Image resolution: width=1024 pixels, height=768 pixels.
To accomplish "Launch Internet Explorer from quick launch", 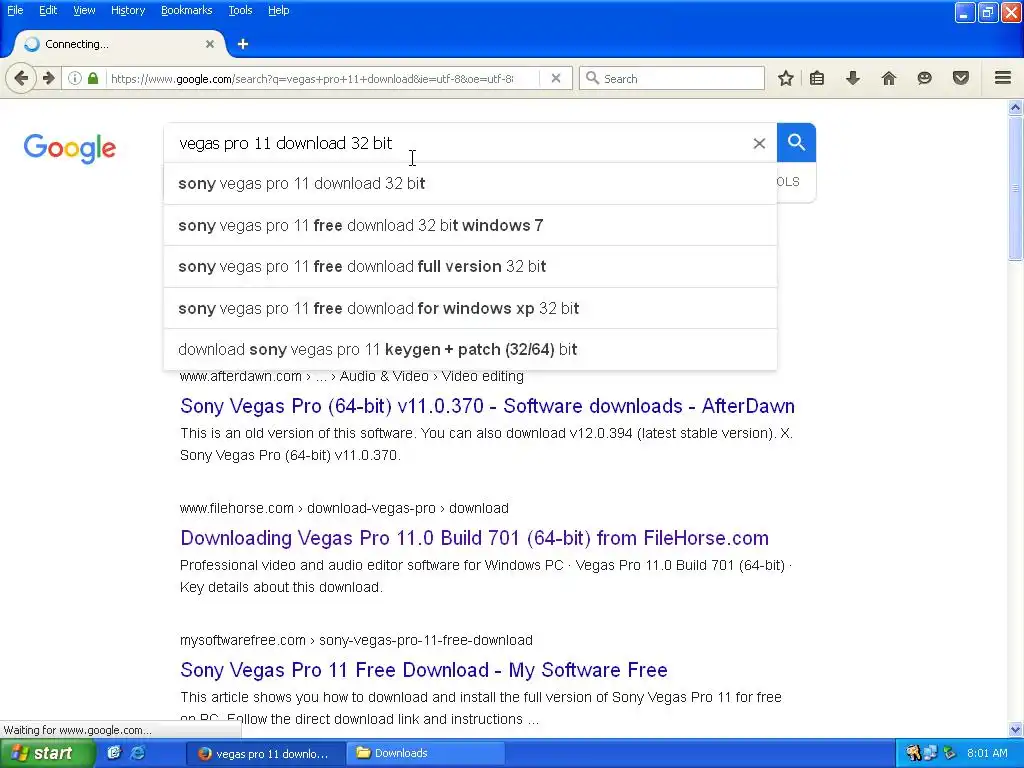I will click(138, 753).
